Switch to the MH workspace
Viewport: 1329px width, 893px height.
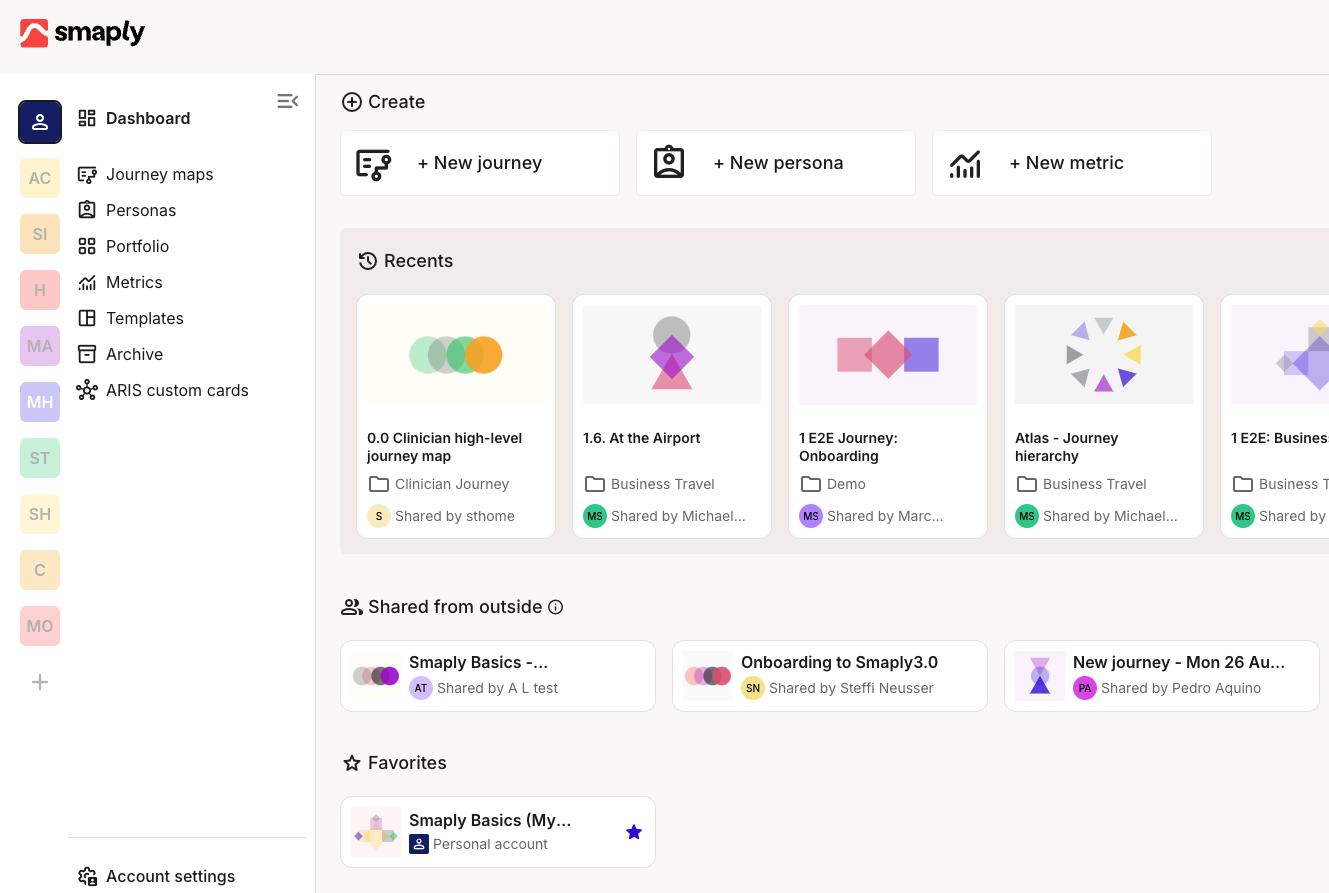[40, 402]
